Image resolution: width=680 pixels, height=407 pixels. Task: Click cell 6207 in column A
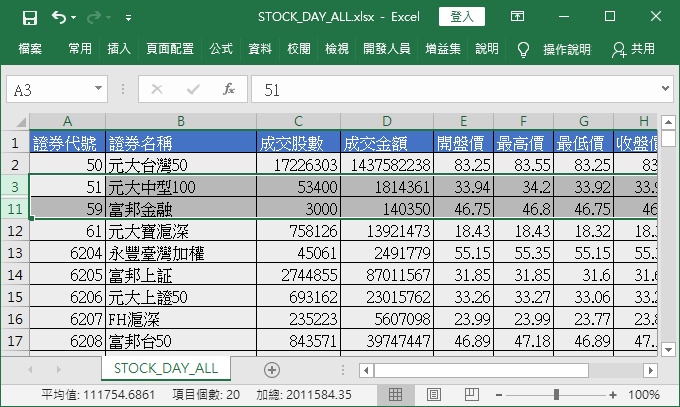(67, 319)
